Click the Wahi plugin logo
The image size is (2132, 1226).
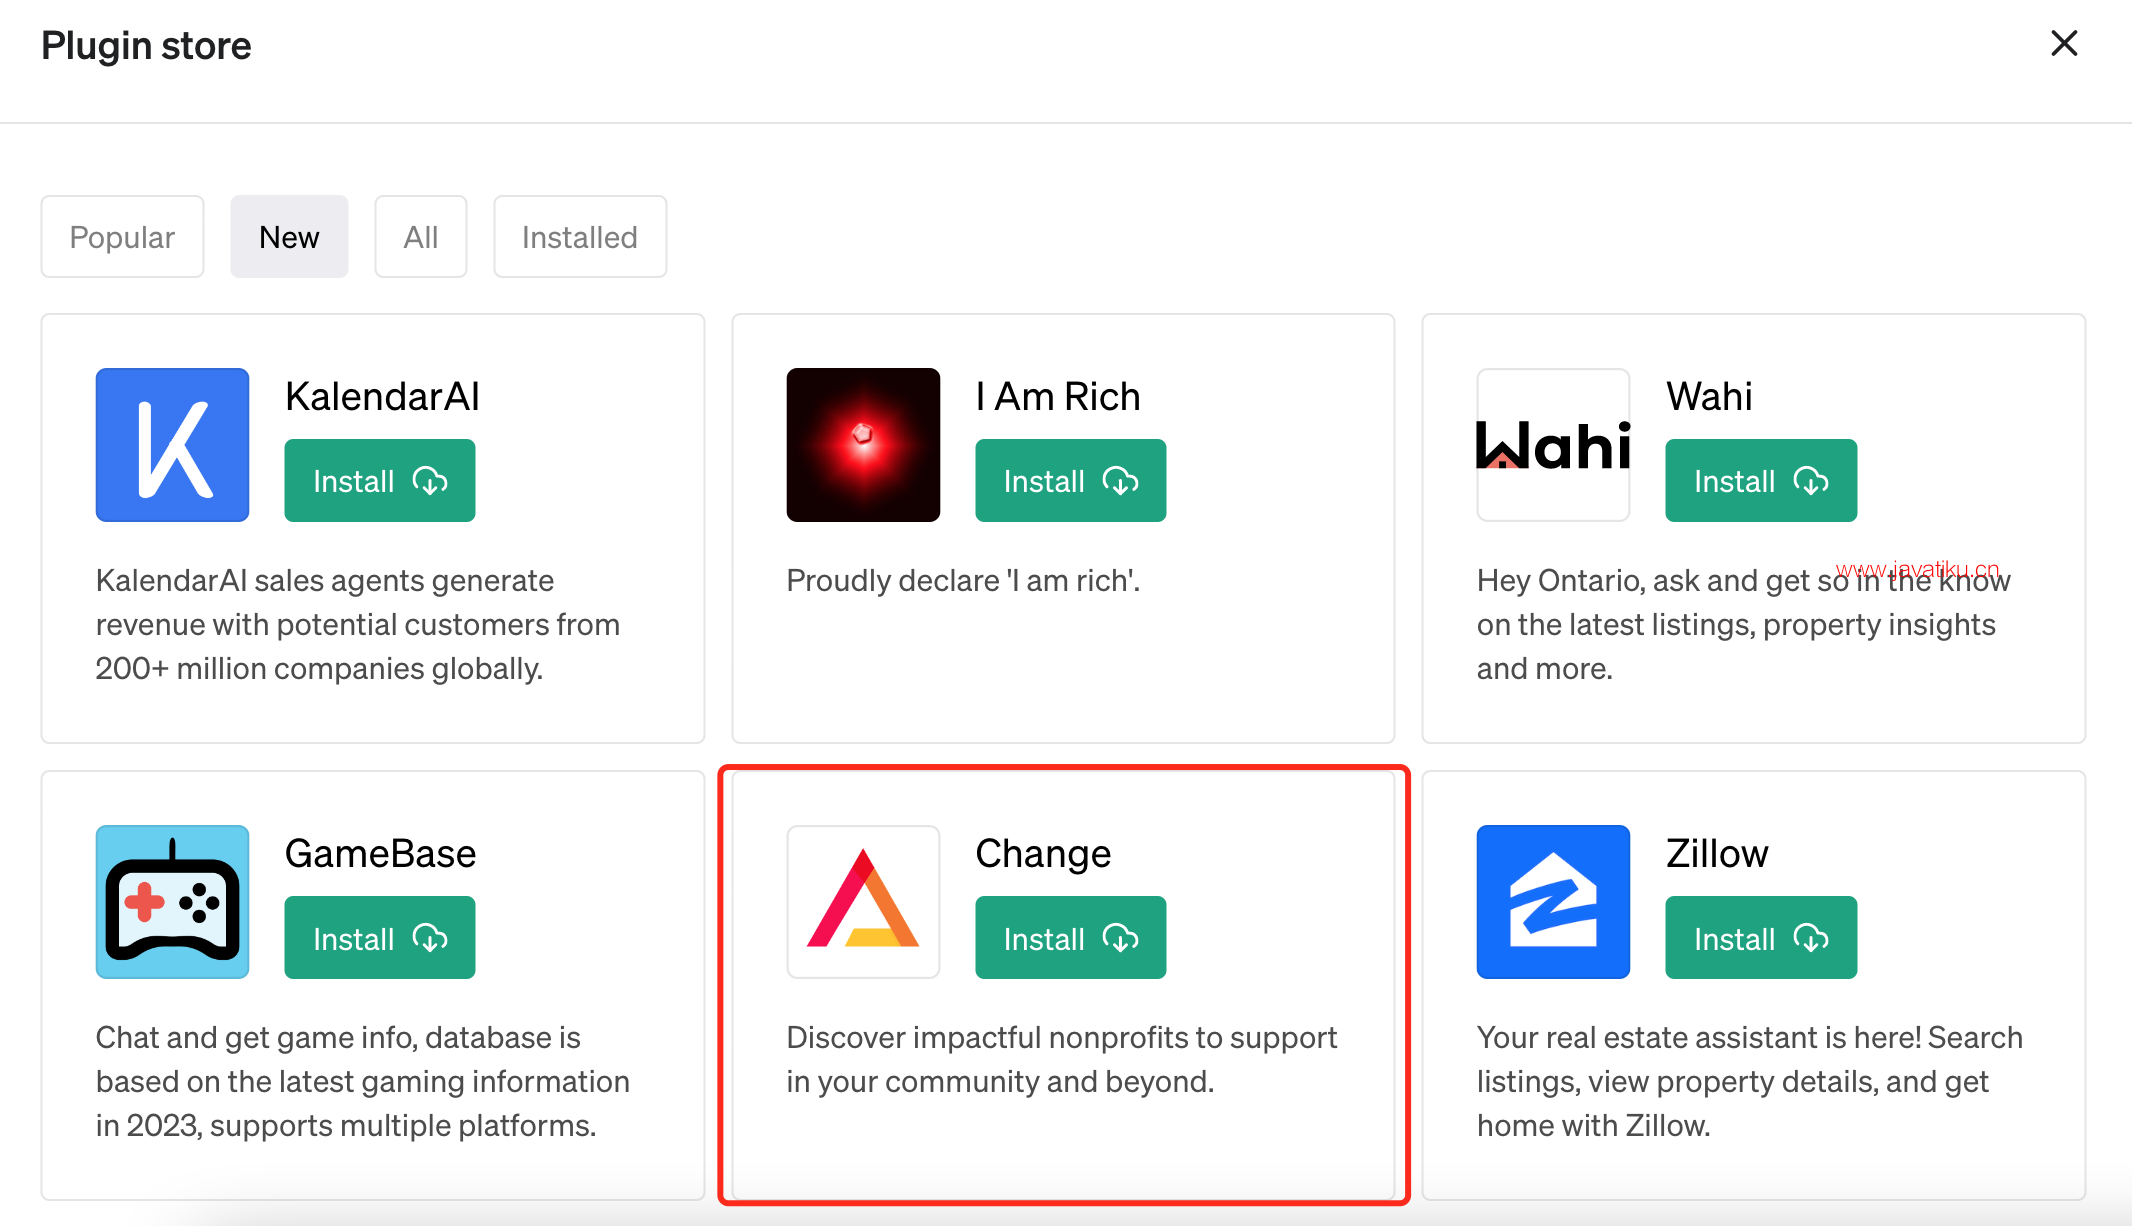pyautogui.click(x=1553, y=445)
